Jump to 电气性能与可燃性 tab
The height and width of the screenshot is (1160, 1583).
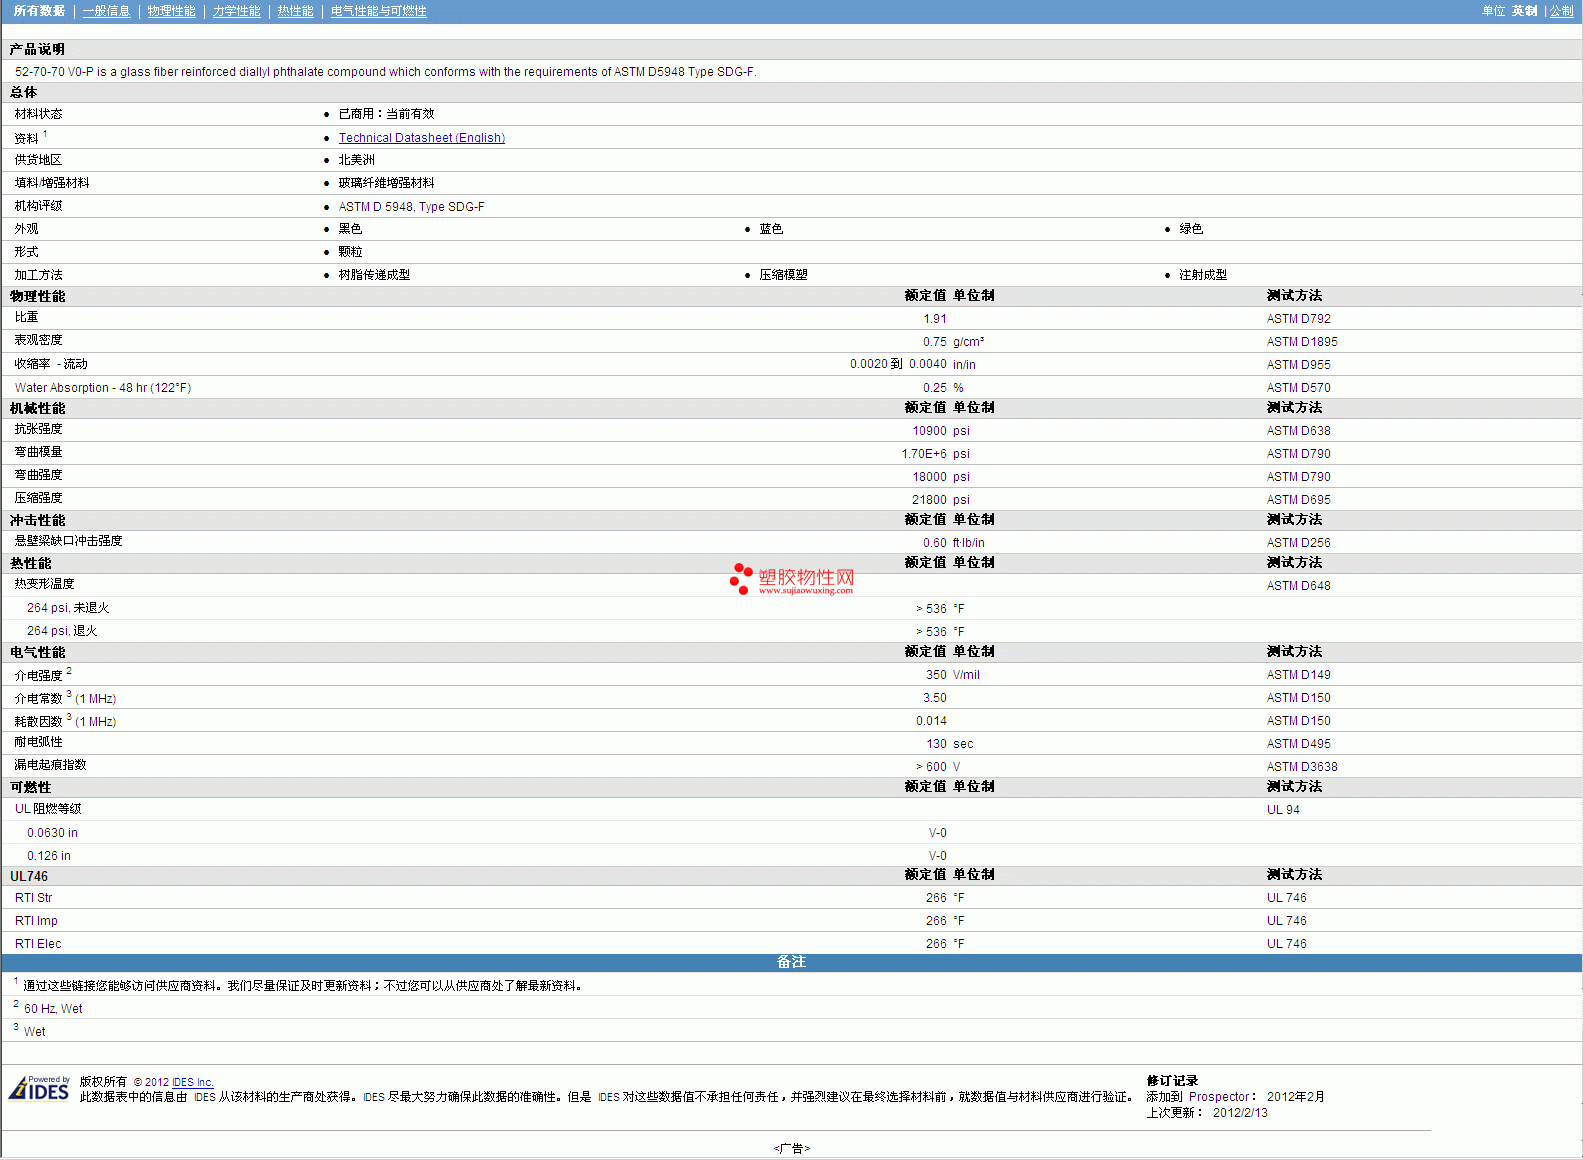click(378, 11)
